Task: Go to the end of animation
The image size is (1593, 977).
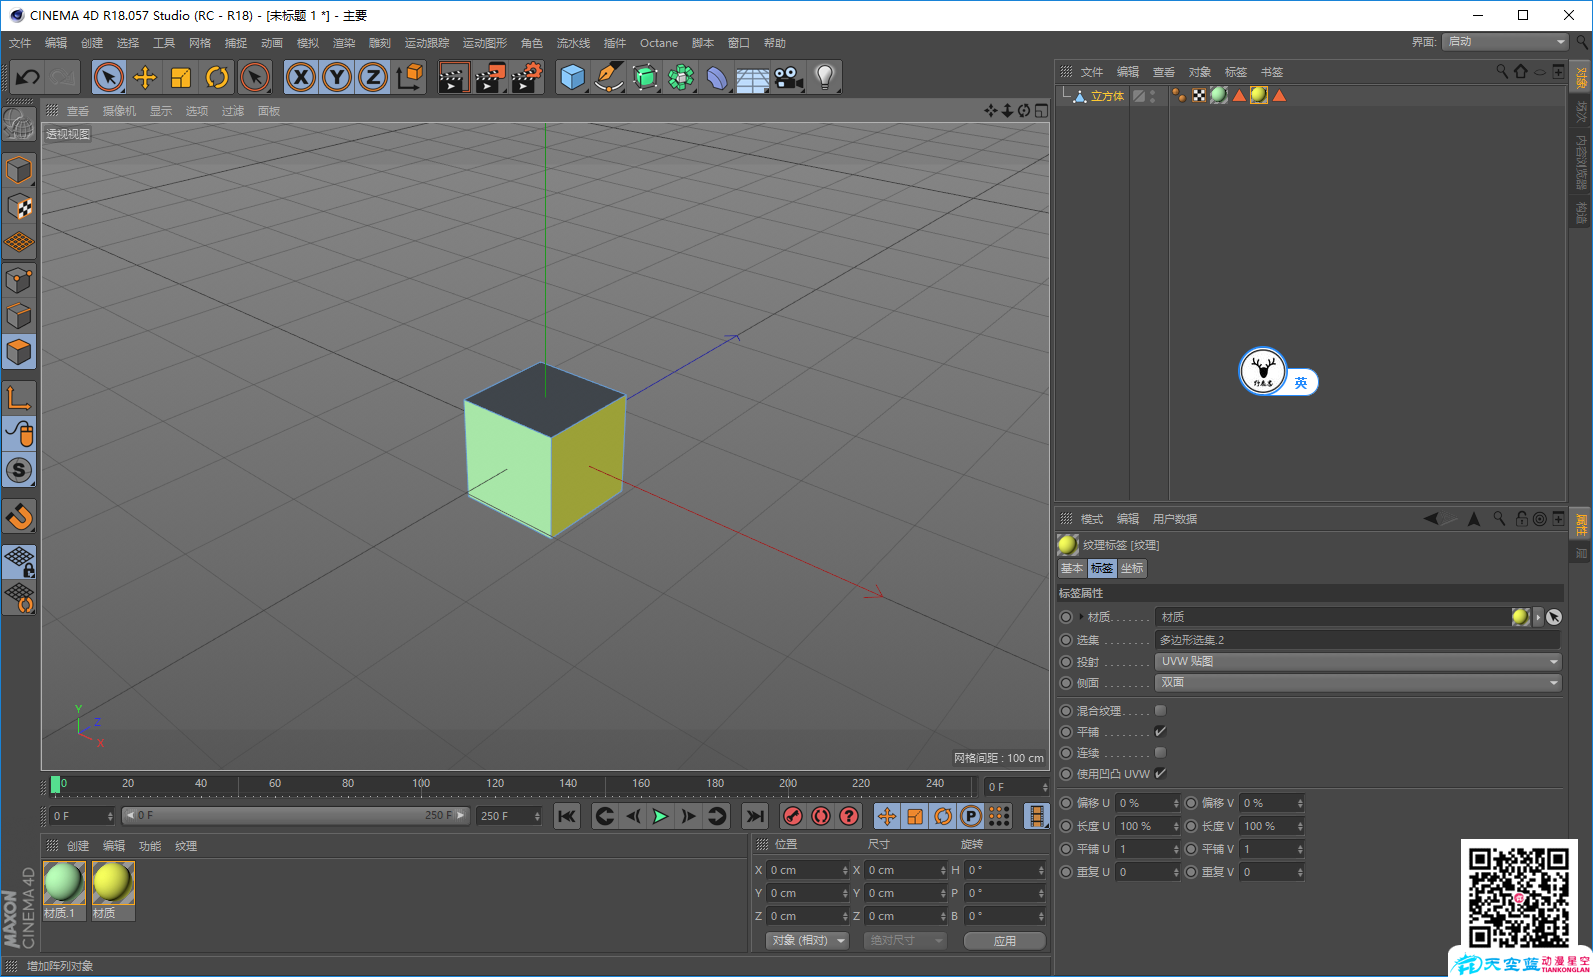Action: (755, 816)
